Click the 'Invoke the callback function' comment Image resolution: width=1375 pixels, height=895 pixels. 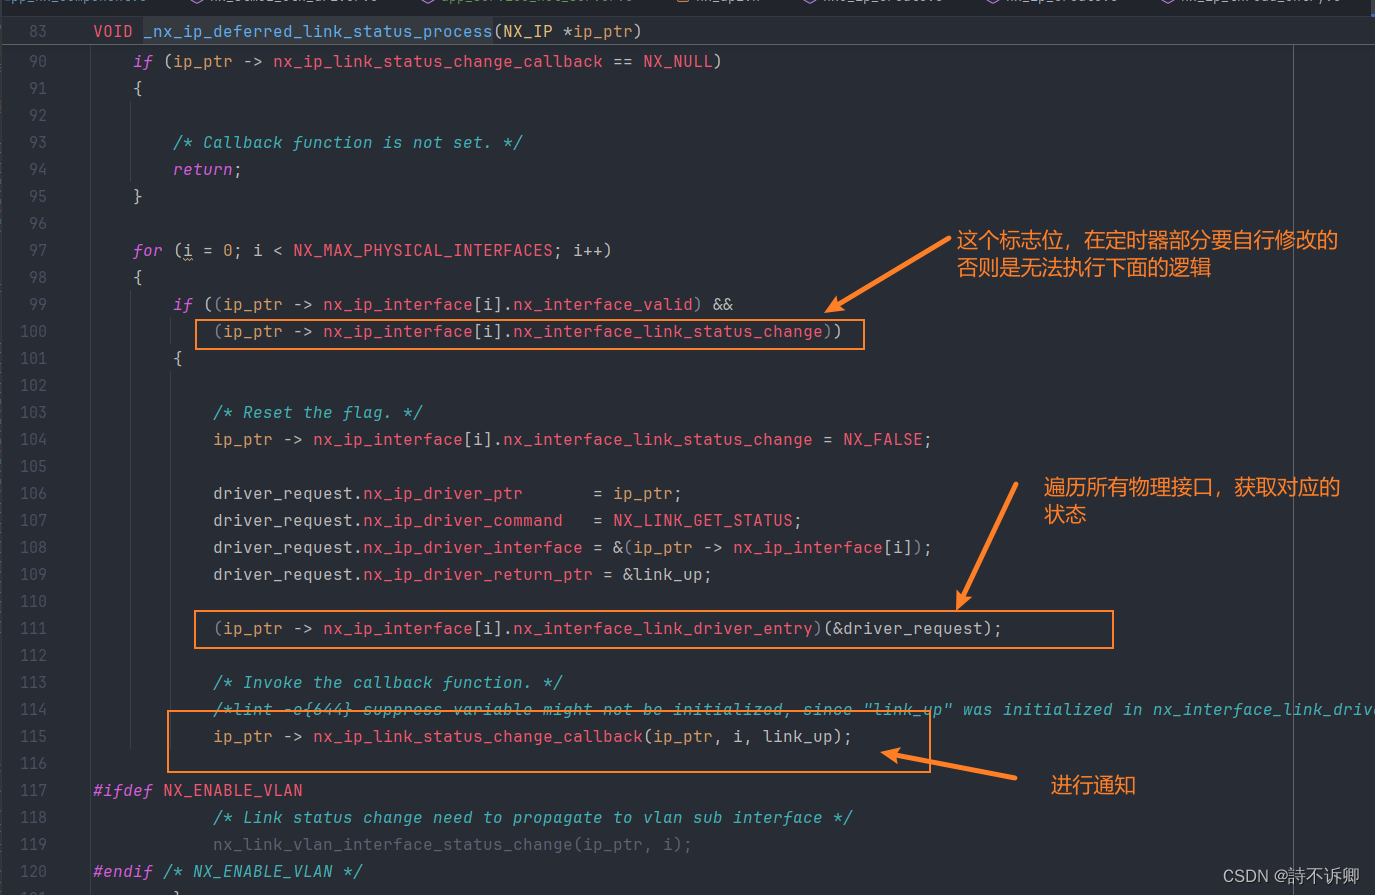point(388,682)
